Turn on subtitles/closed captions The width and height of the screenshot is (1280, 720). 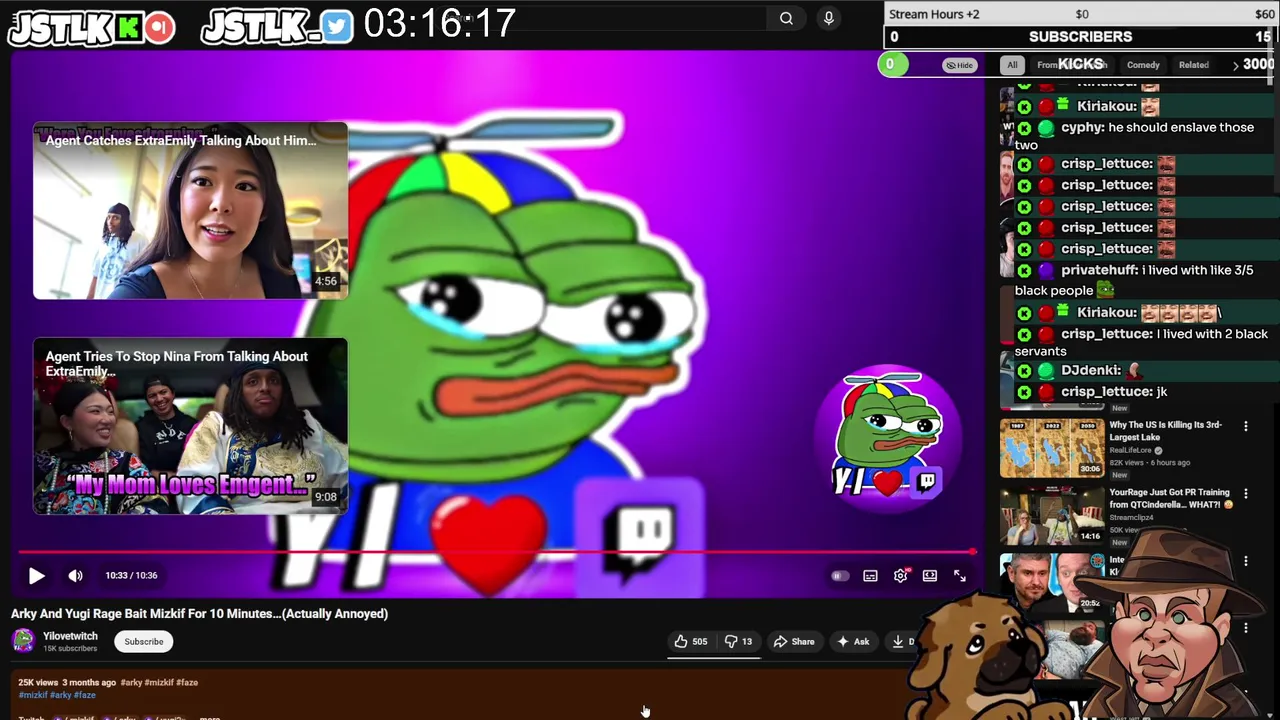pos(870,576)
